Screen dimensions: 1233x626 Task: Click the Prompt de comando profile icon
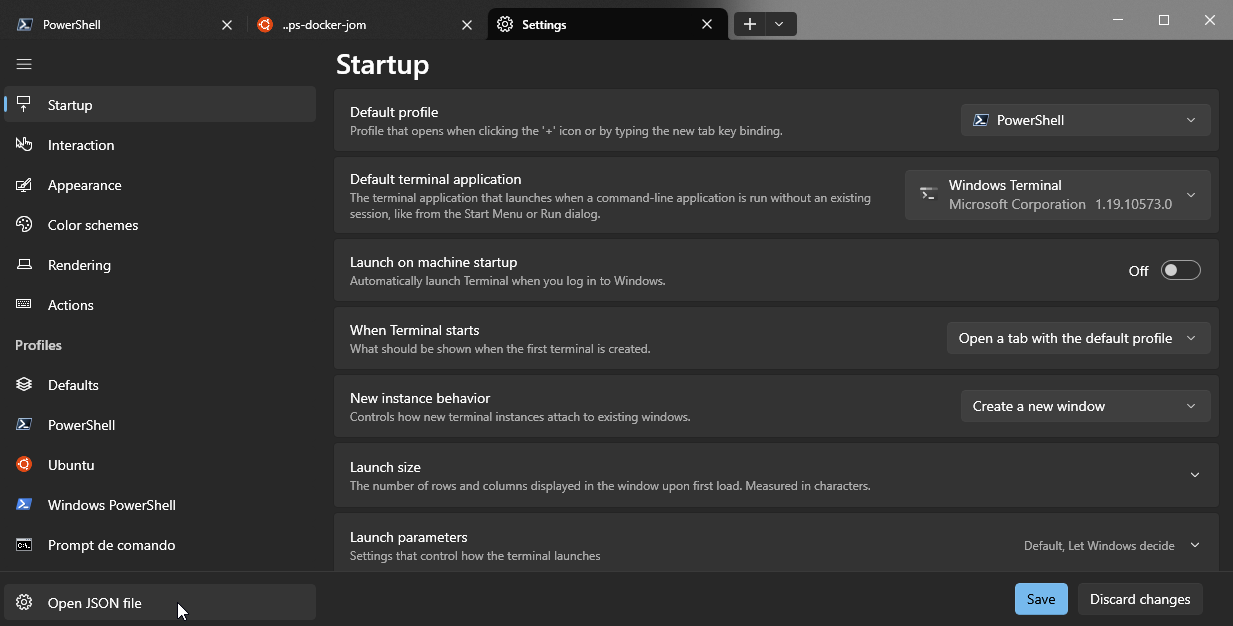(x=24, y=545)
